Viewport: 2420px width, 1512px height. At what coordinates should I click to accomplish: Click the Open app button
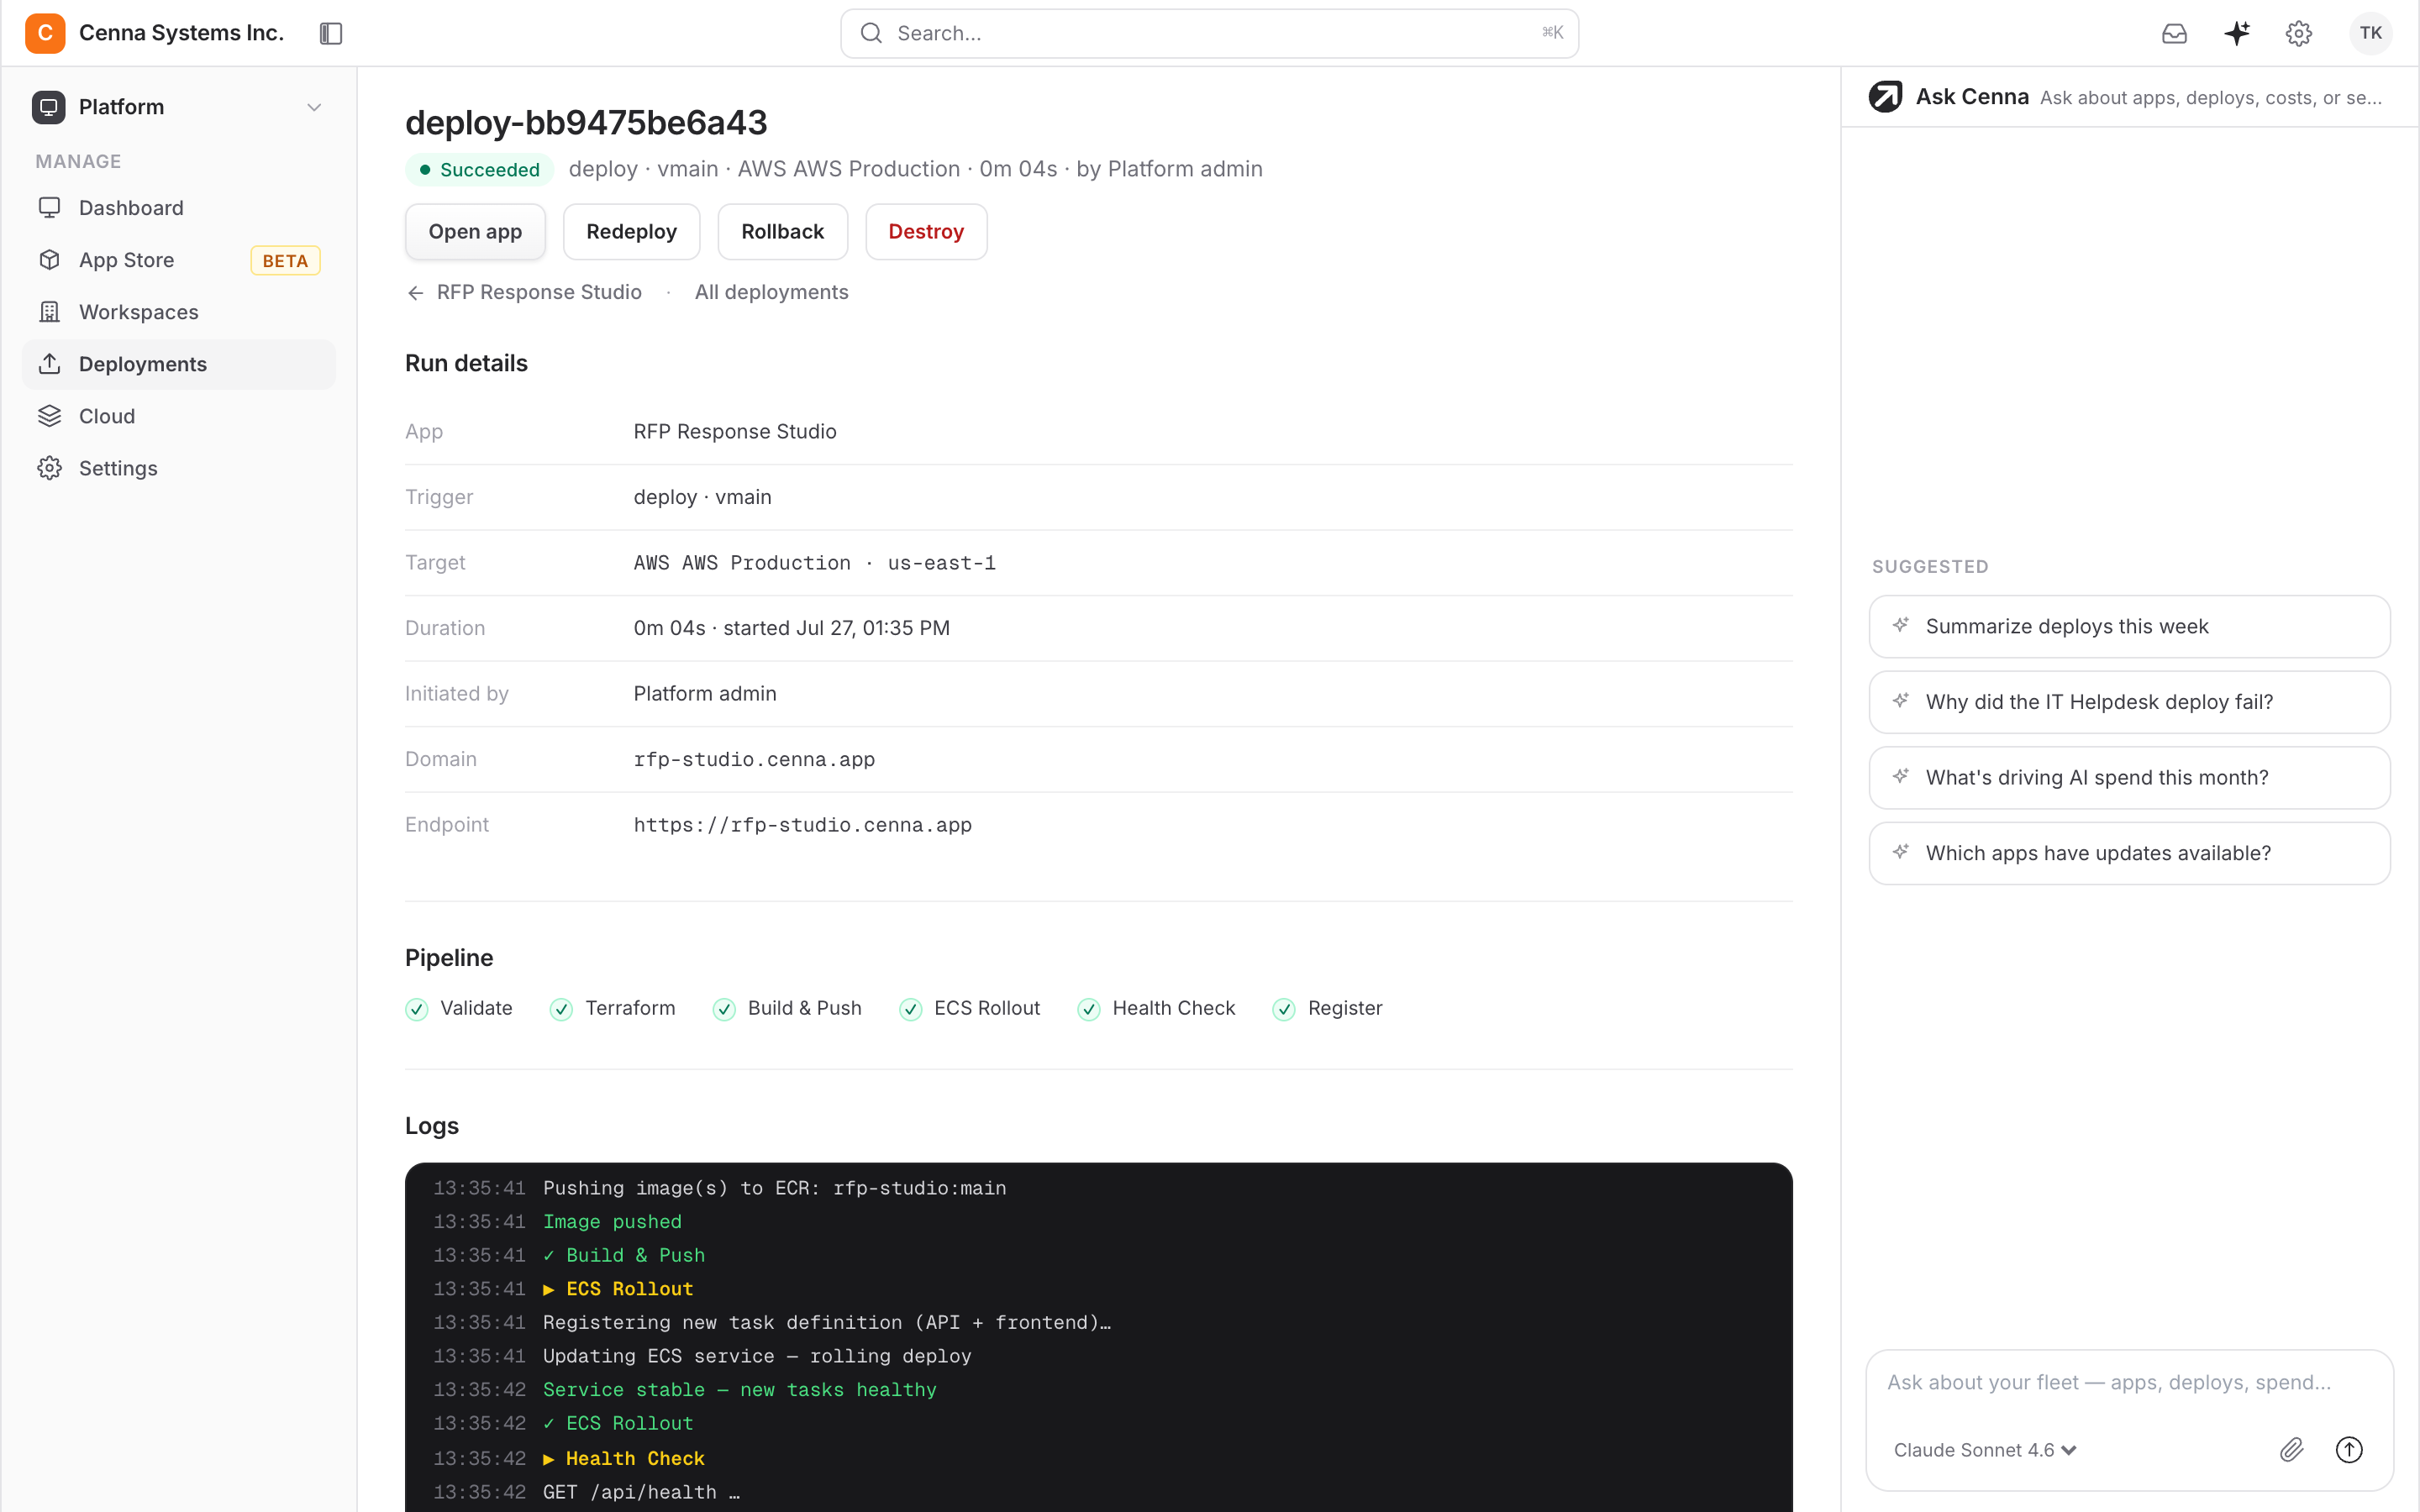[x=475, y=232]
